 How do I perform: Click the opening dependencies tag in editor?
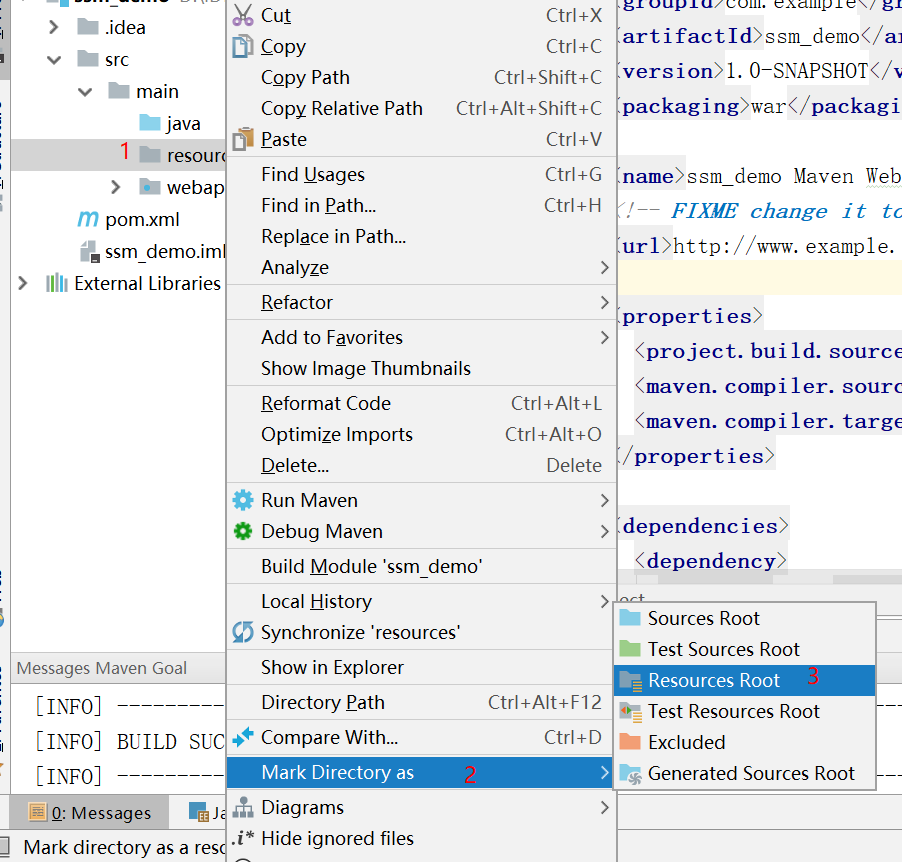point(703,526)
